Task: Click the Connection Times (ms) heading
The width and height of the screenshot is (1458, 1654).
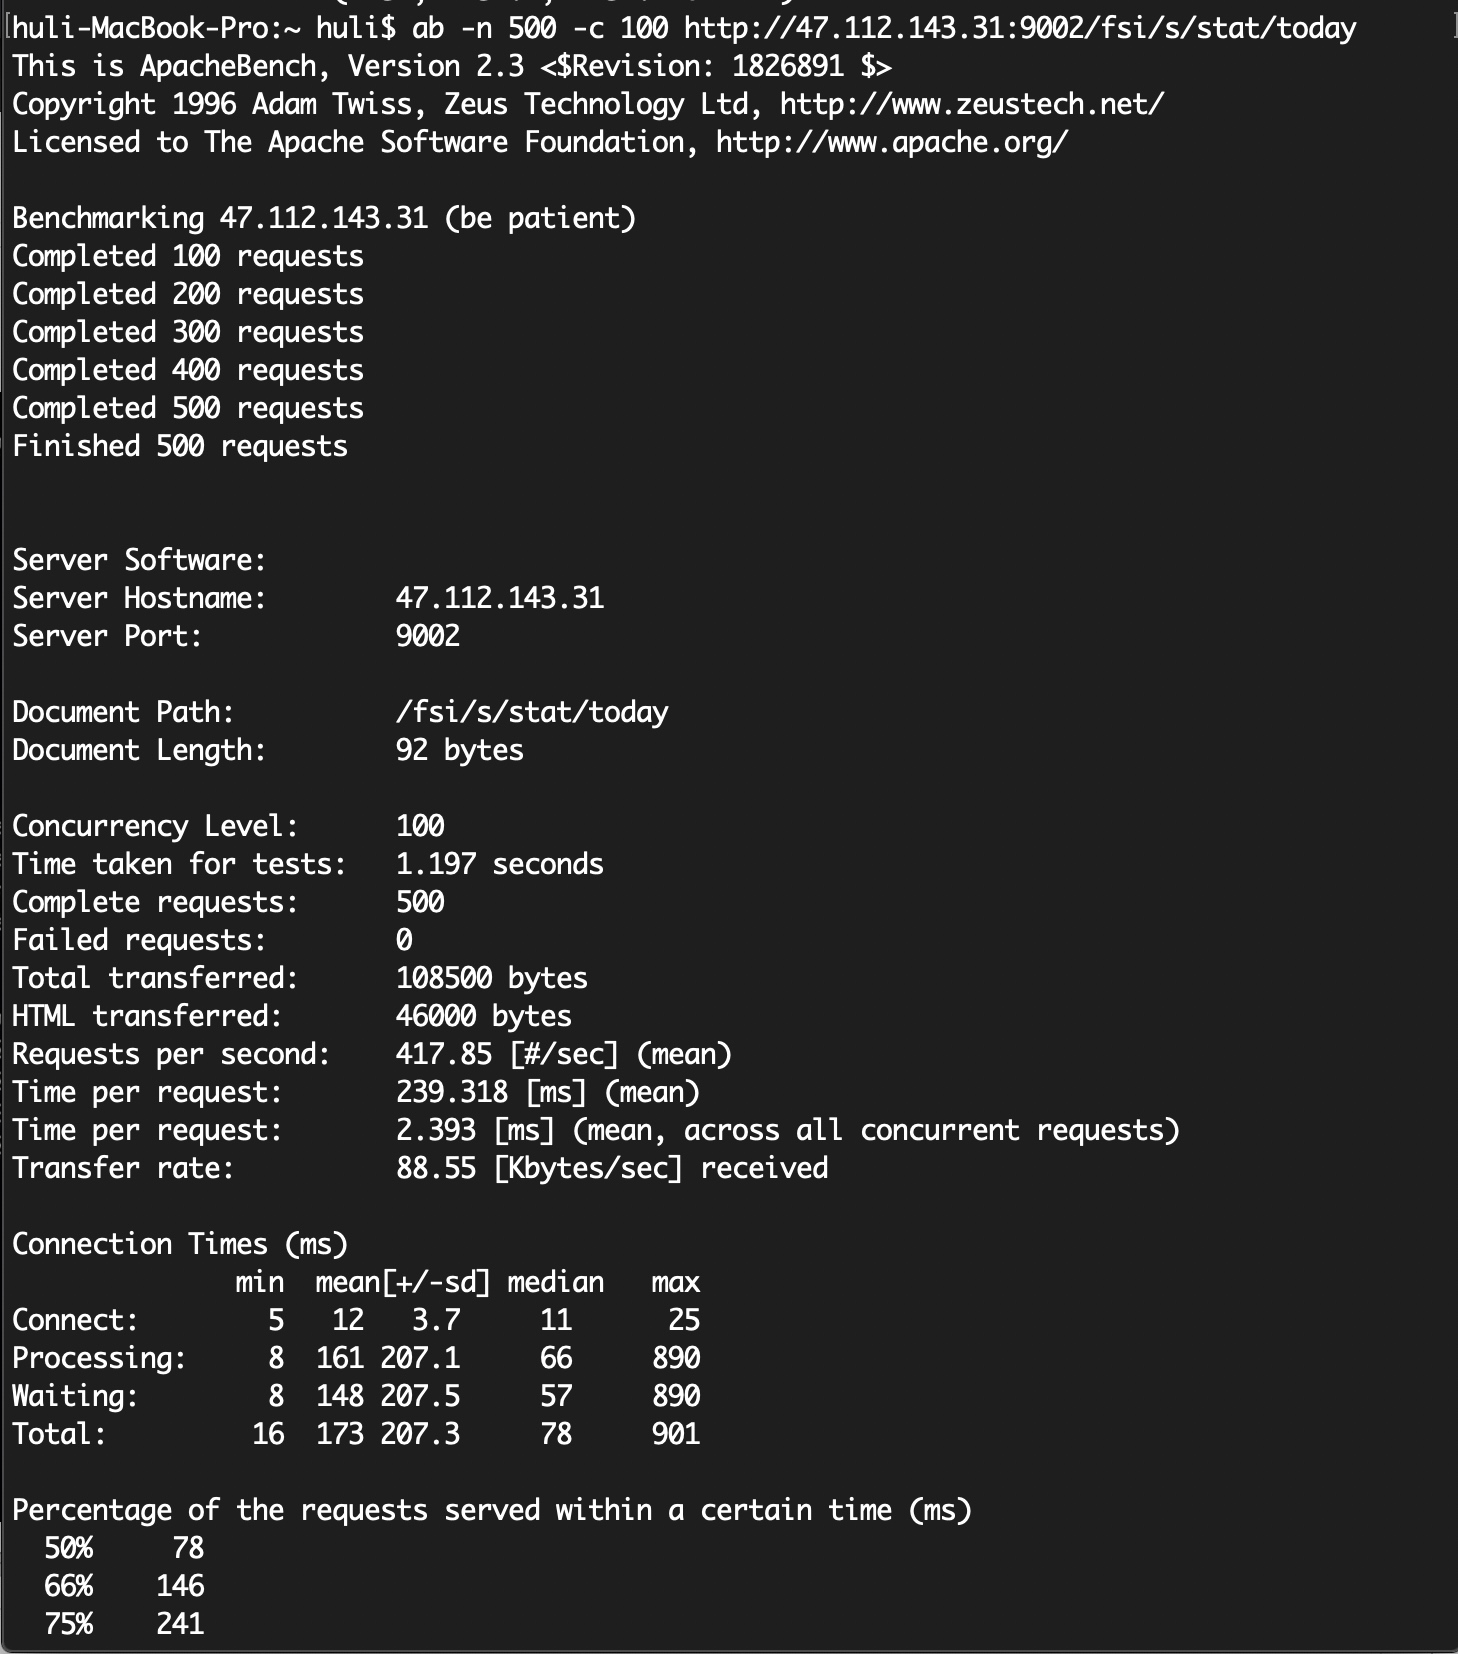Action: [x=180, y=1244]
